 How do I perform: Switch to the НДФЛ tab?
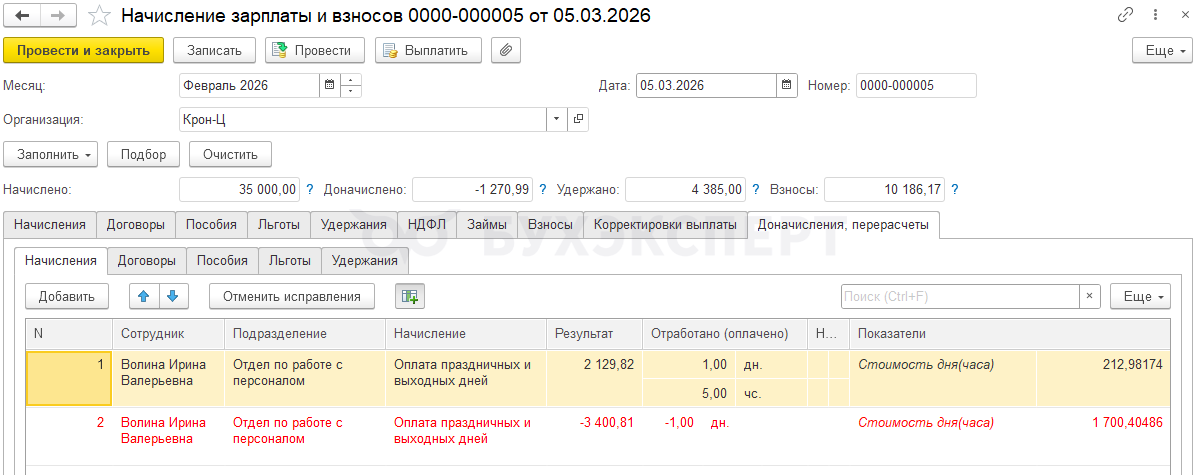[427, 225]
